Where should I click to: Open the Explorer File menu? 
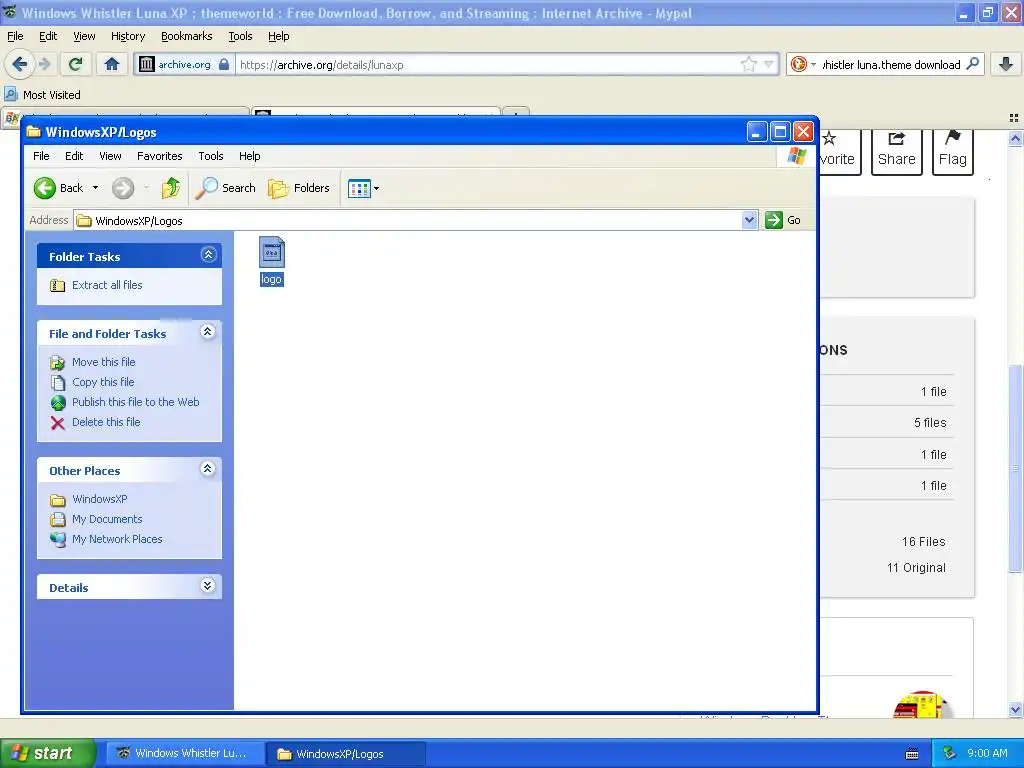pyautogui.click(x=41, y=156)
